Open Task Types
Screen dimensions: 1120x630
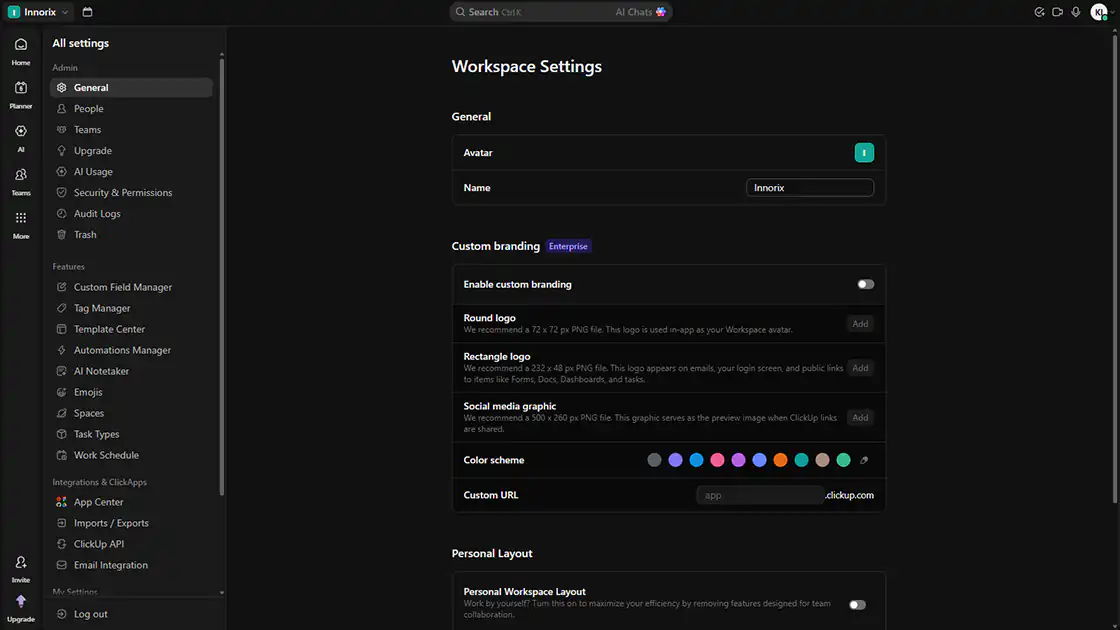(x=131, y=434)
